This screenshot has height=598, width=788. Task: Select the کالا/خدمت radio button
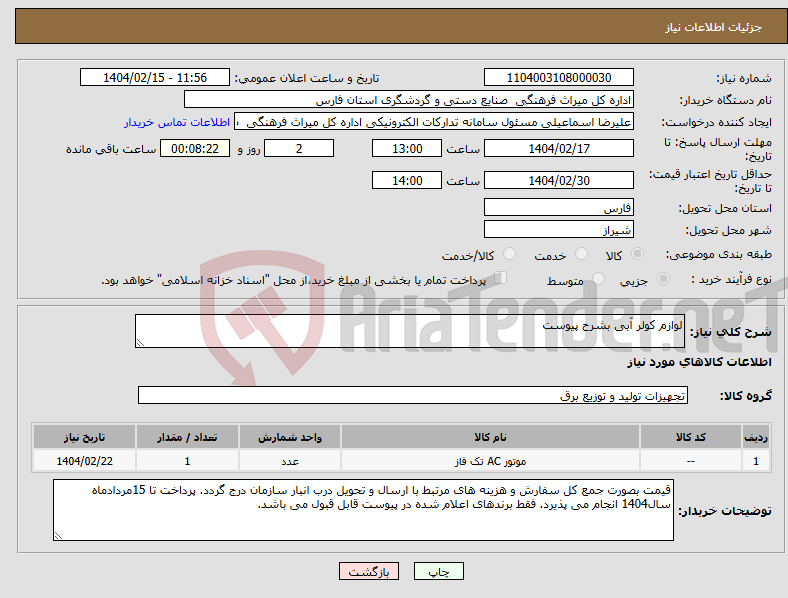tap(509, 254)
